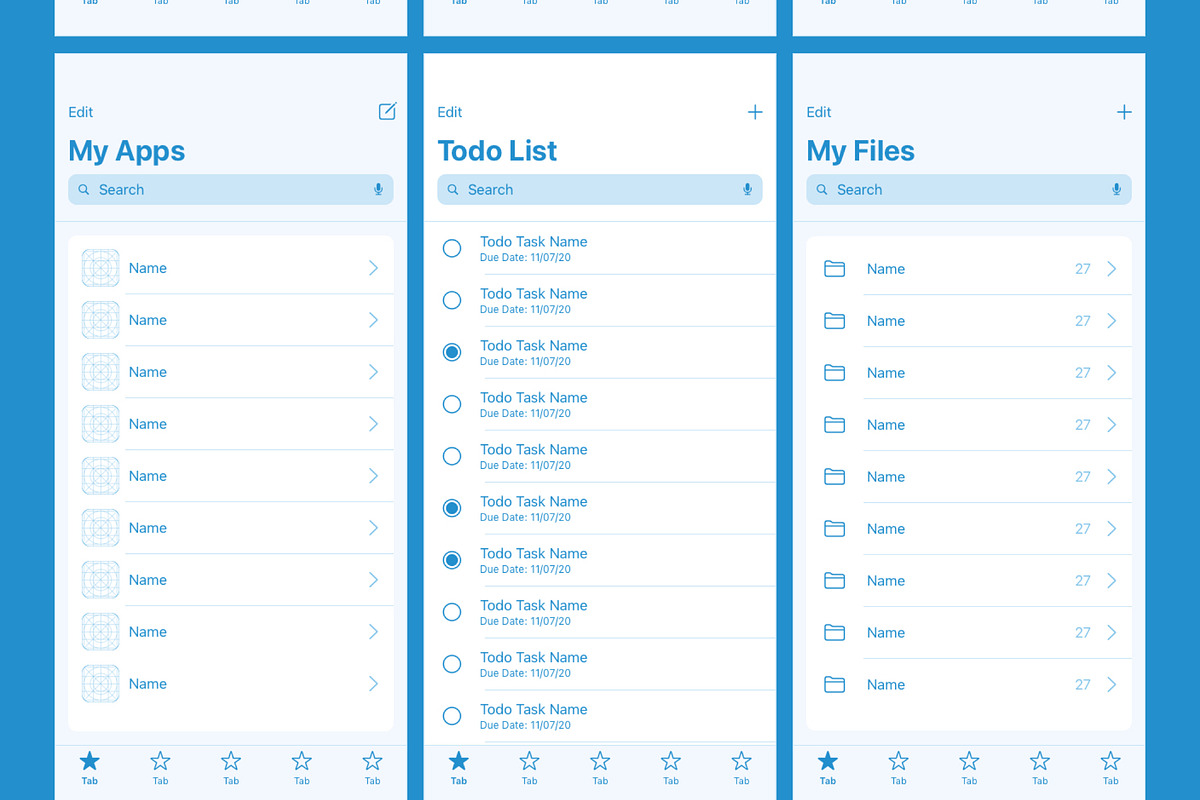Tap the fourth folder icon in My Files
The height and width of the screenshot is (800, 1200).
coord(834,424)
